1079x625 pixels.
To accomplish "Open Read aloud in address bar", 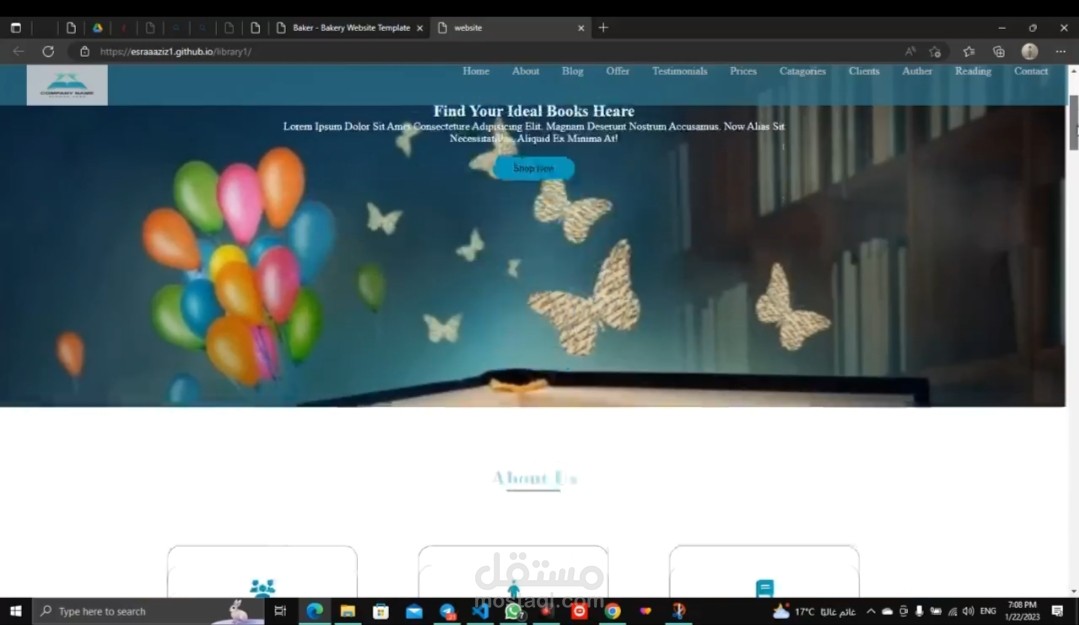I will [x=910, y=52].
